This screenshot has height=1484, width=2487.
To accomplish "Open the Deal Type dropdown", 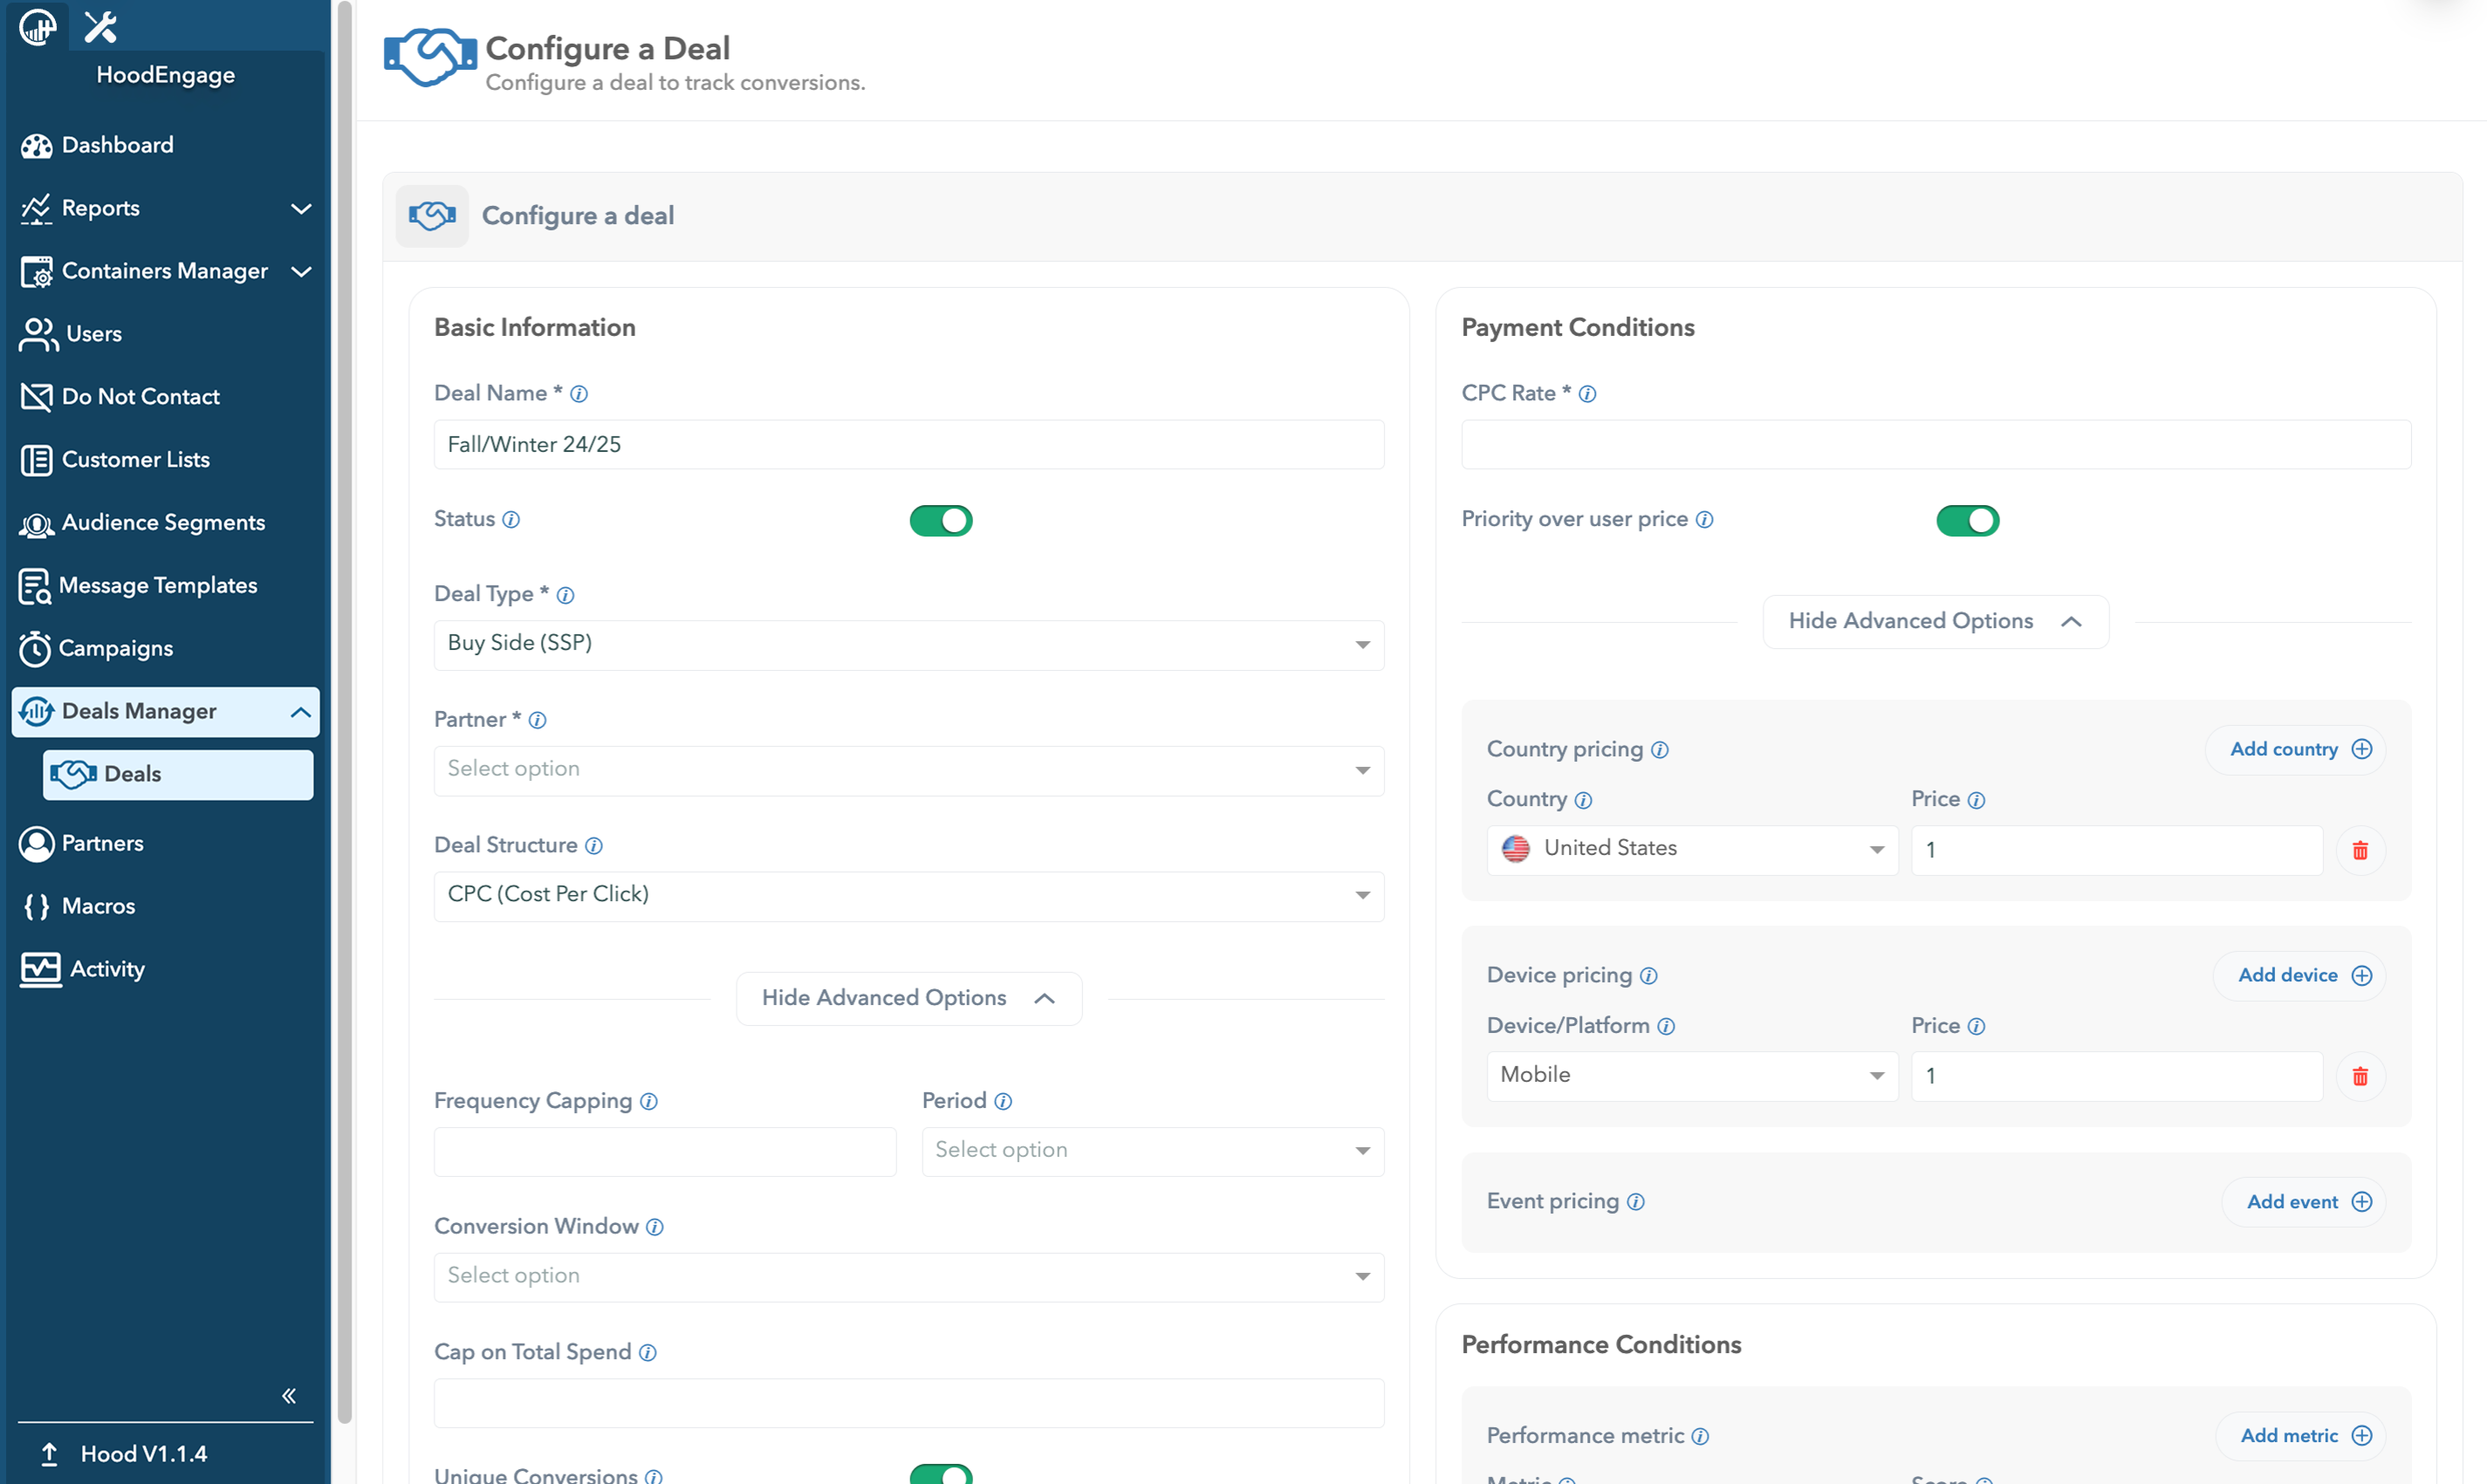I will tap(908, 644).
